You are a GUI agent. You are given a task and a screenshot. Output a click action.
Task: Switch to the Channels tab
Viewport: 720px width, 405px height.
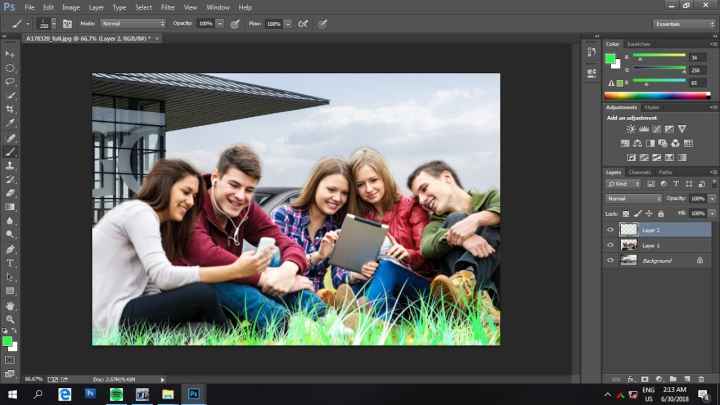tap(637, 172)
